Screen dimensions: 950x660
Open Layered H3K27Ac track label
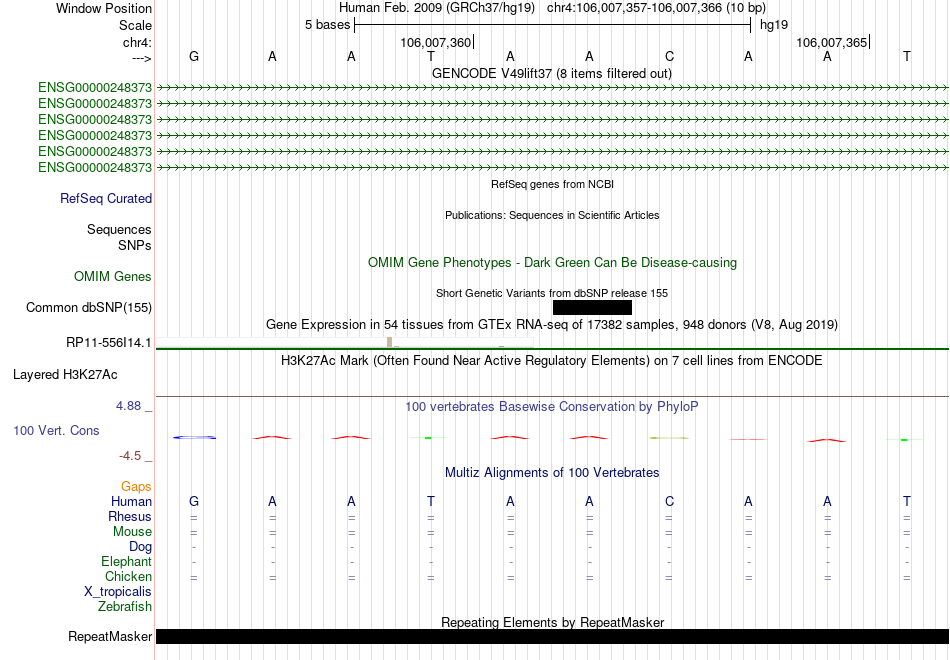coord(65,375)
